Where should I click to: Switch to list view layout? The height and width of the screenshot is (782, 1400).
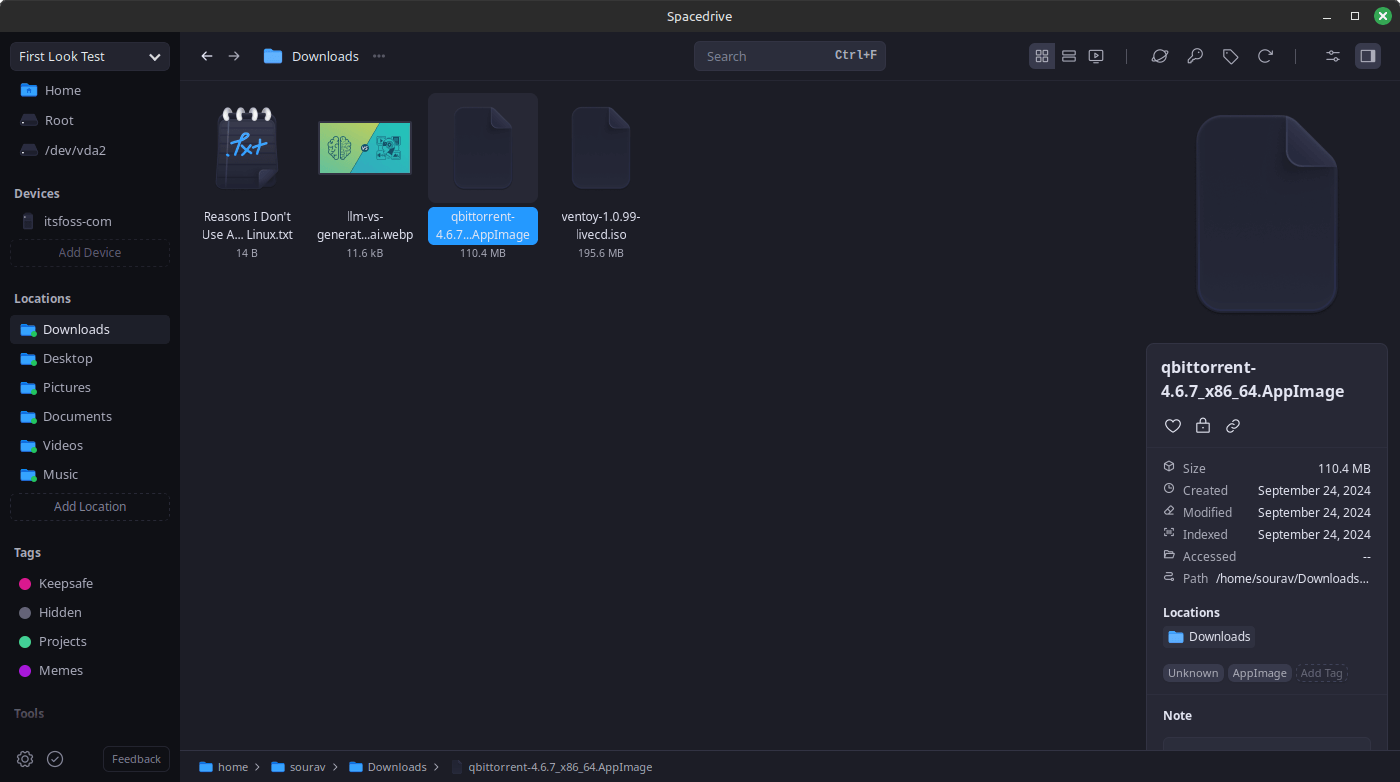click(x=1069, y=56)
